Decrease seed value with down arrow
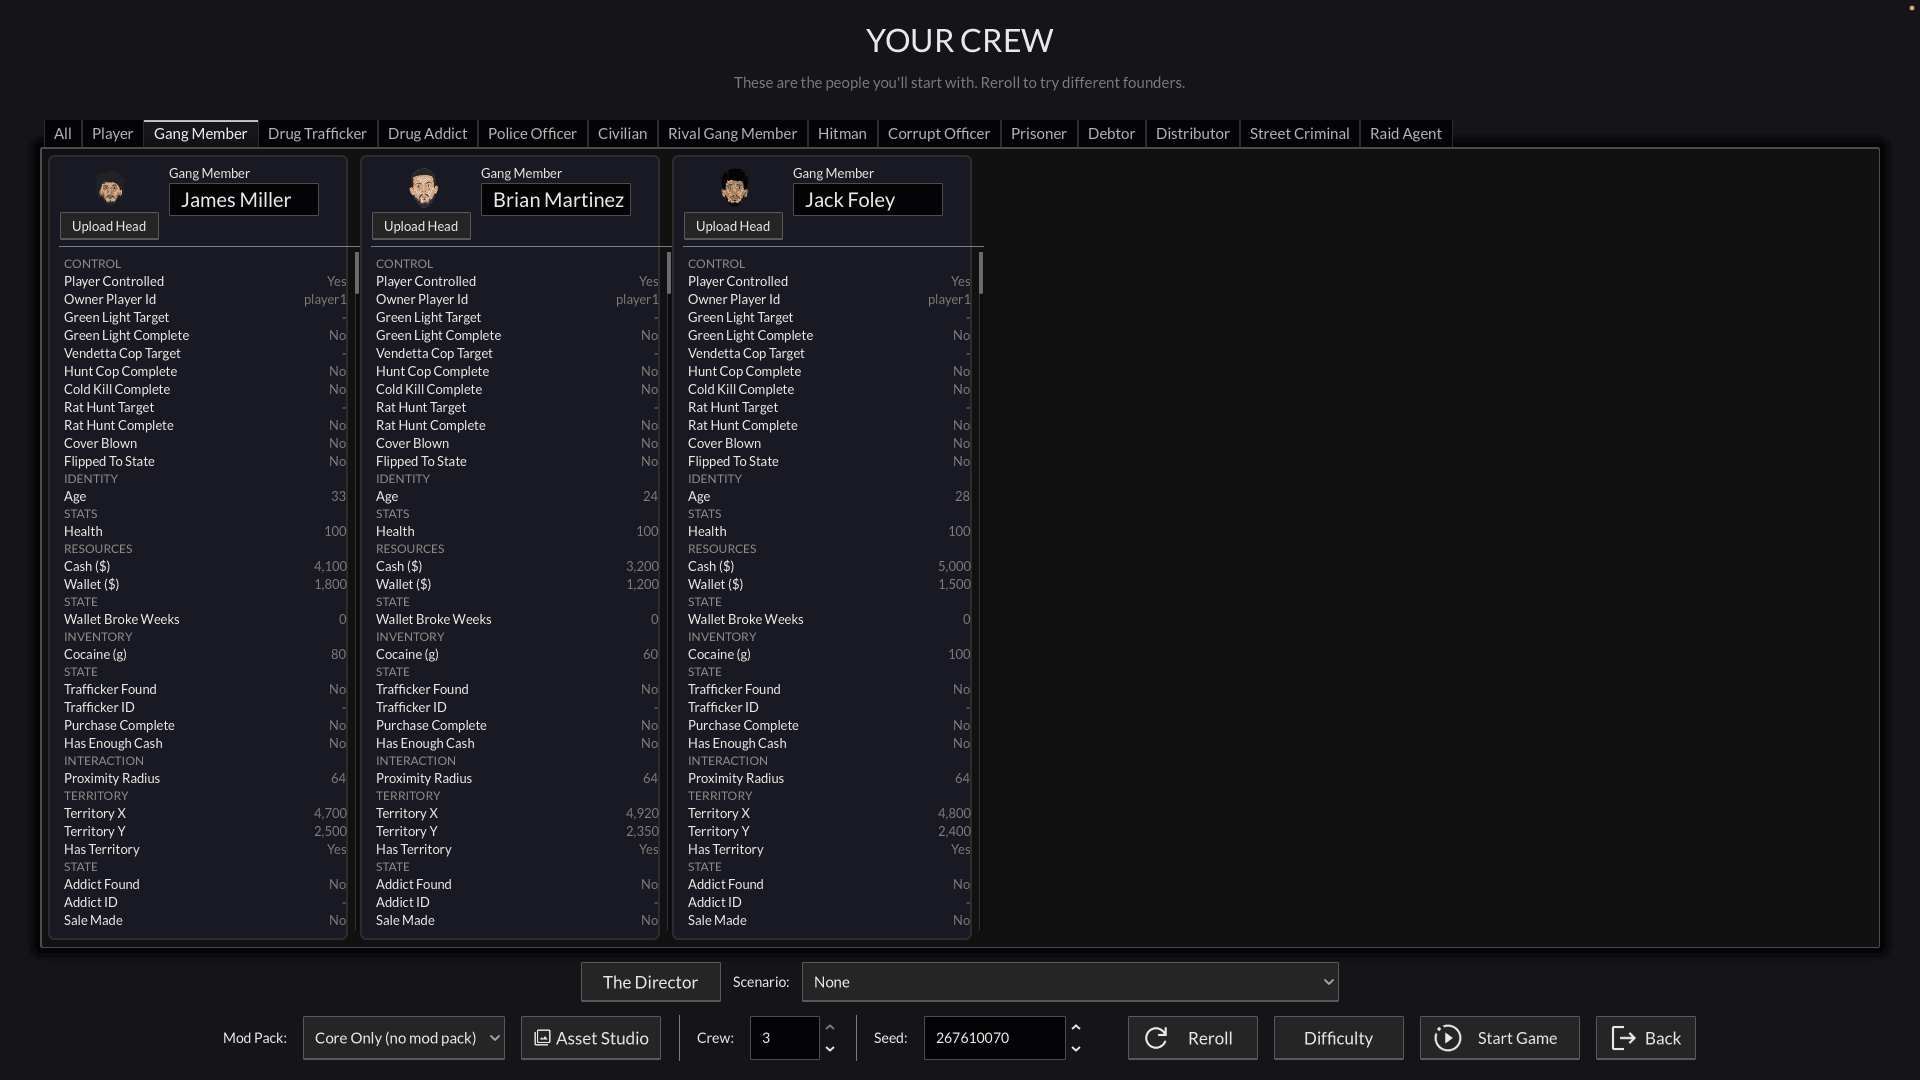This screenshot has width=1920, height=1080. tap(1075, 1049)
